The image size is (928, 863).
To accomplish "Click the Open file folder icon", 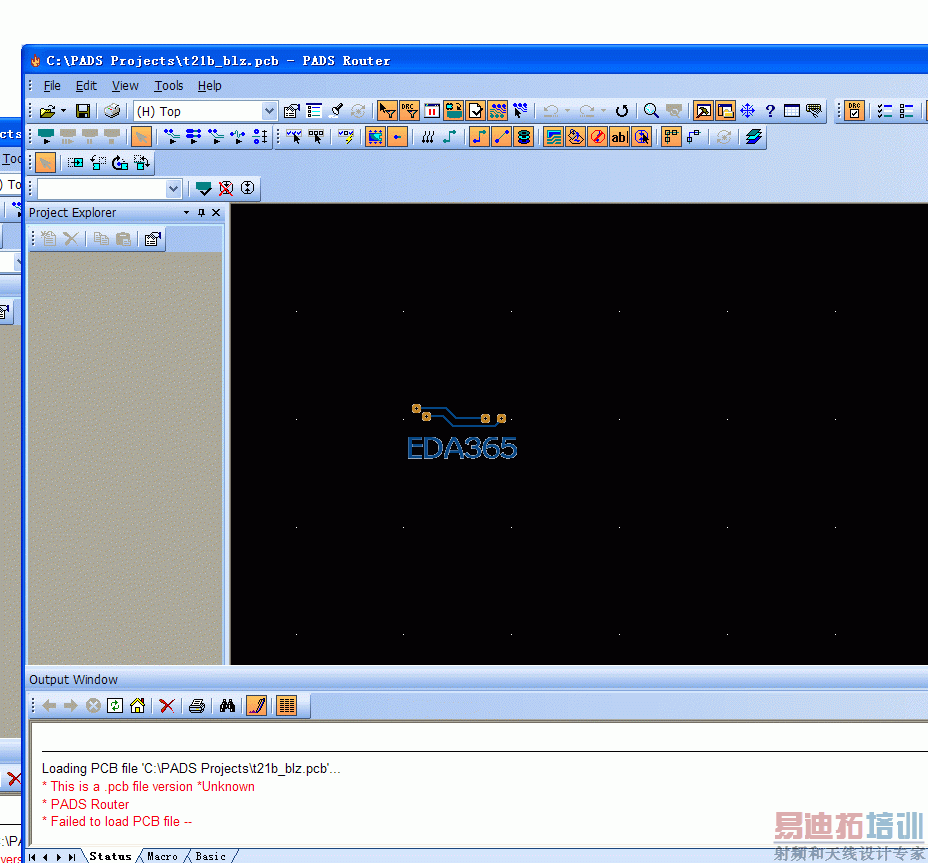I will coord(47,111).
